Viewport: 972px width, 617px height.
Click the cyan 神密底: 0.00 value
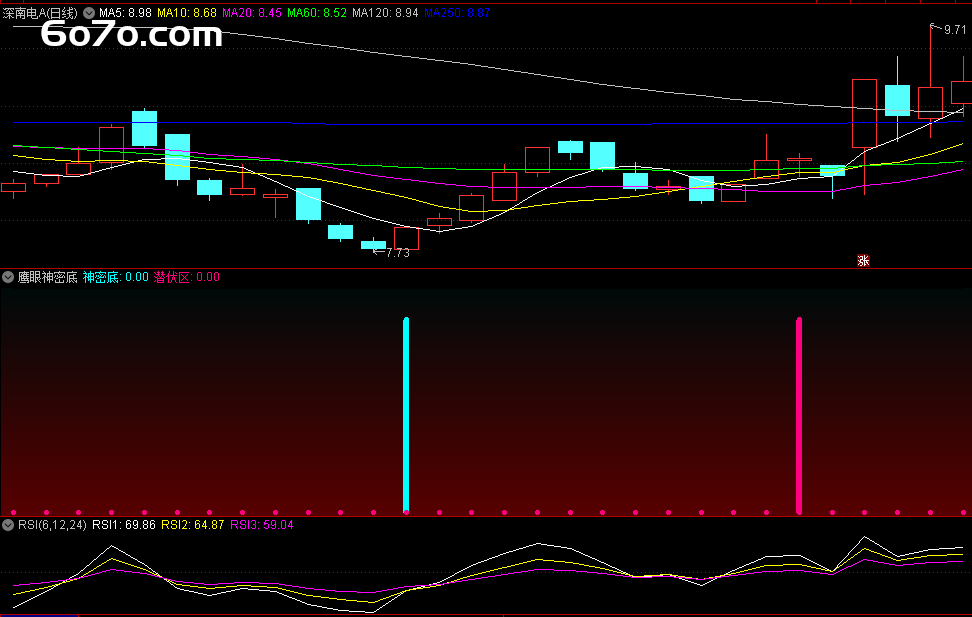click(115, 277)
